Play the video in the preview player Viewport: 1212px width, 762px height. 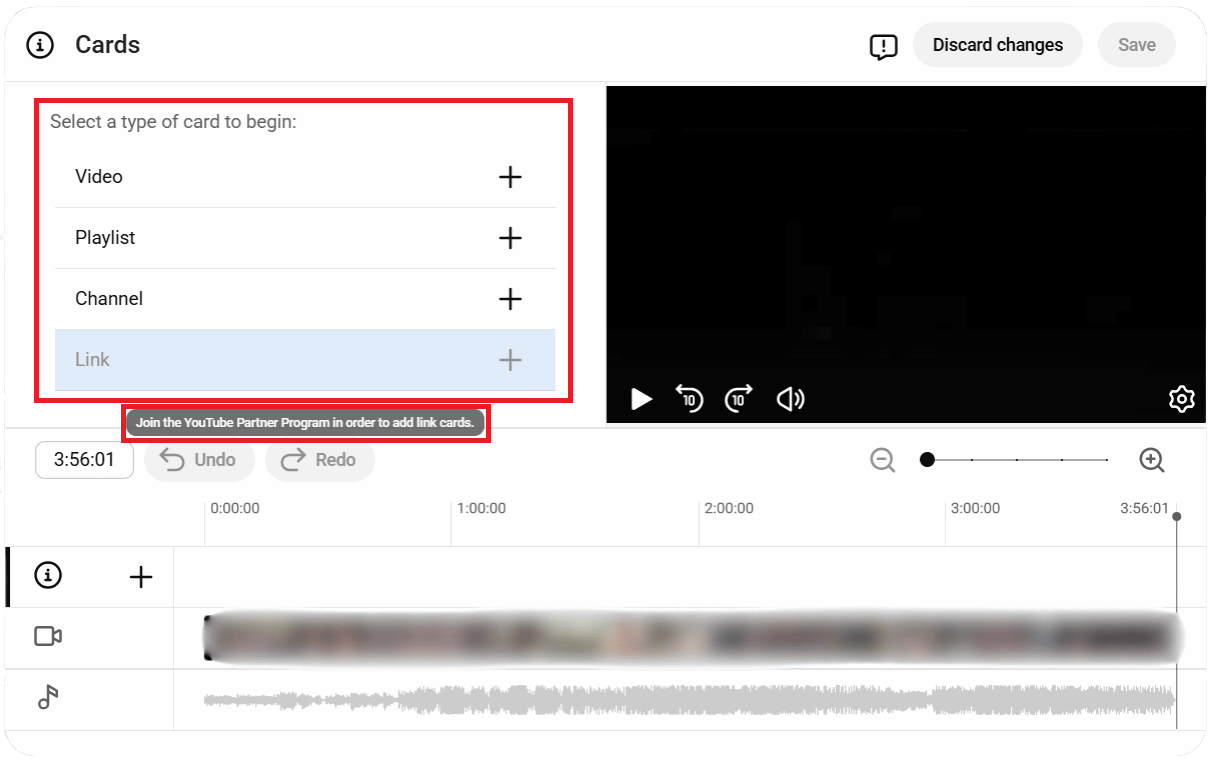(x=641, y=399)
